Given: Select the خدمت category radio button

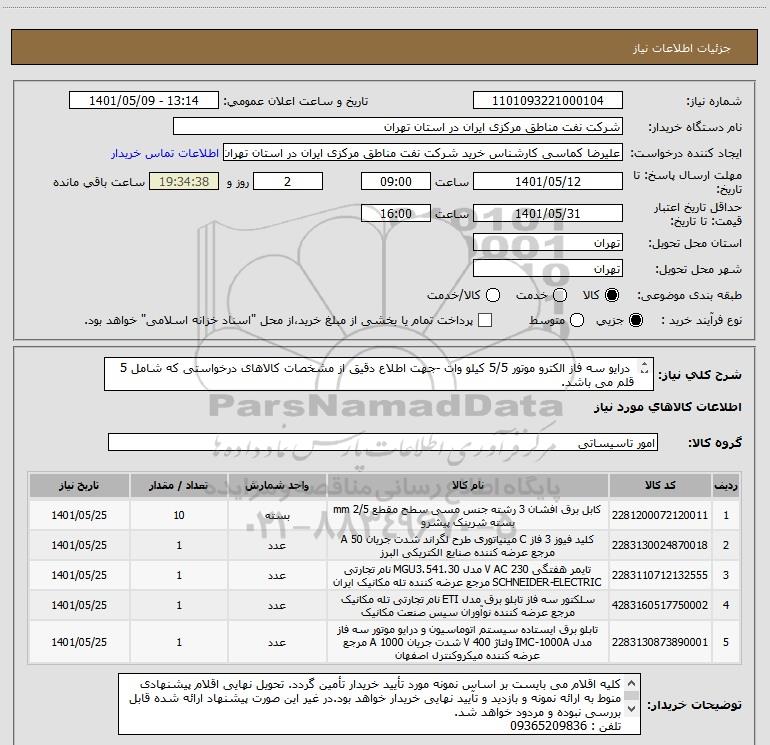Looking at the screenshot, I should click(x=560, y=295).
